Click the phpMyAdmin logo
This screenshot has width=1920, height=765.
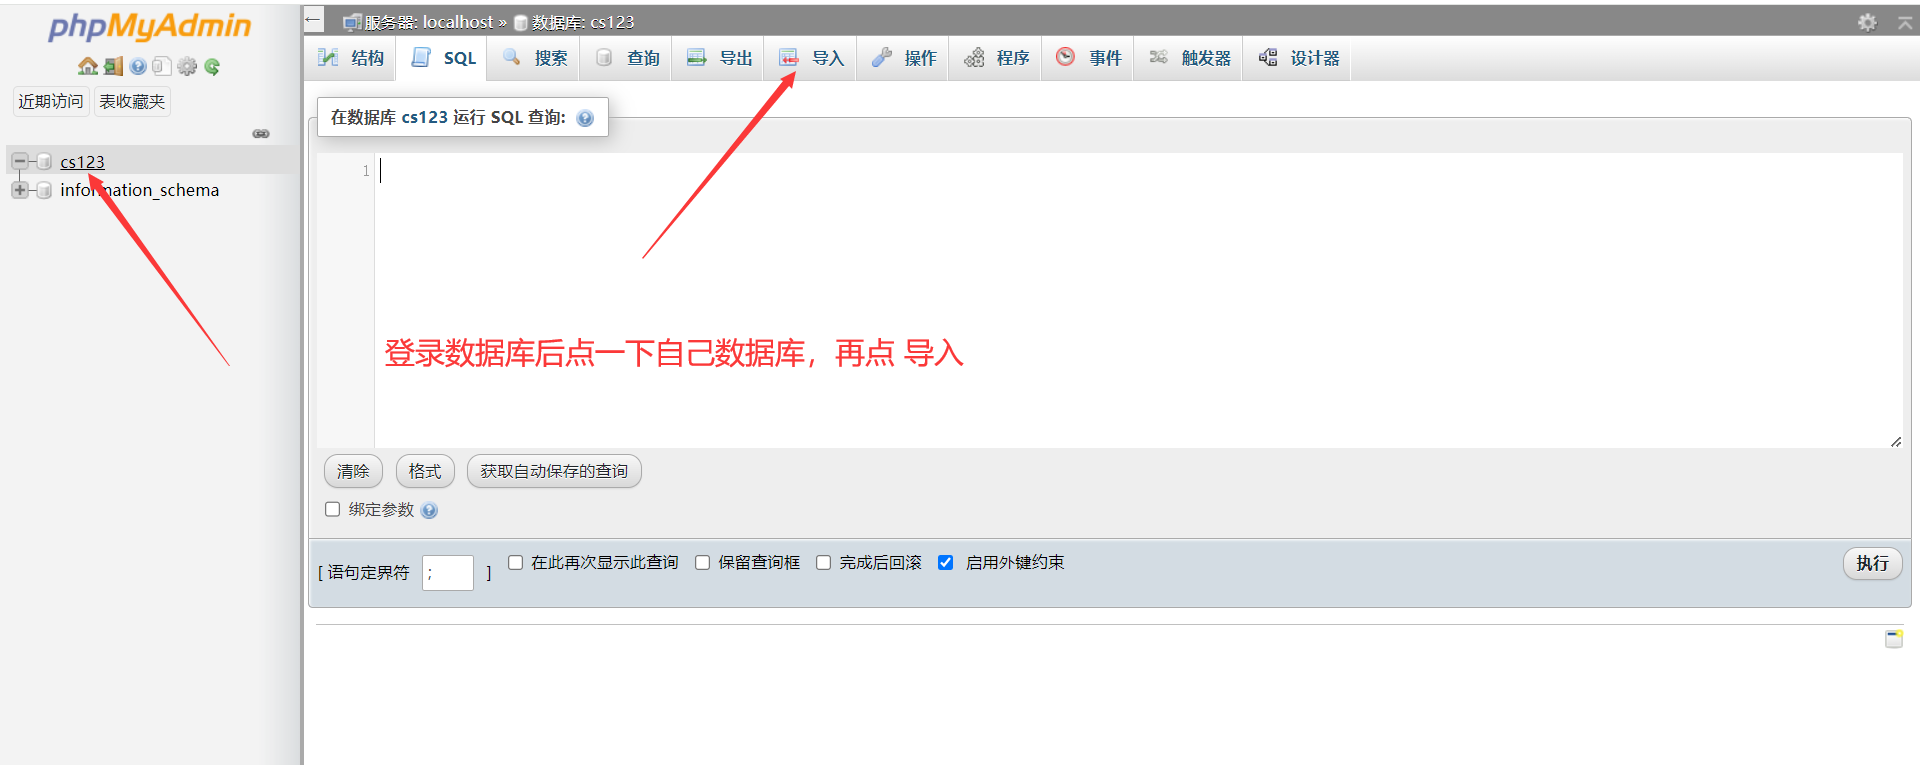pos(150,26)
